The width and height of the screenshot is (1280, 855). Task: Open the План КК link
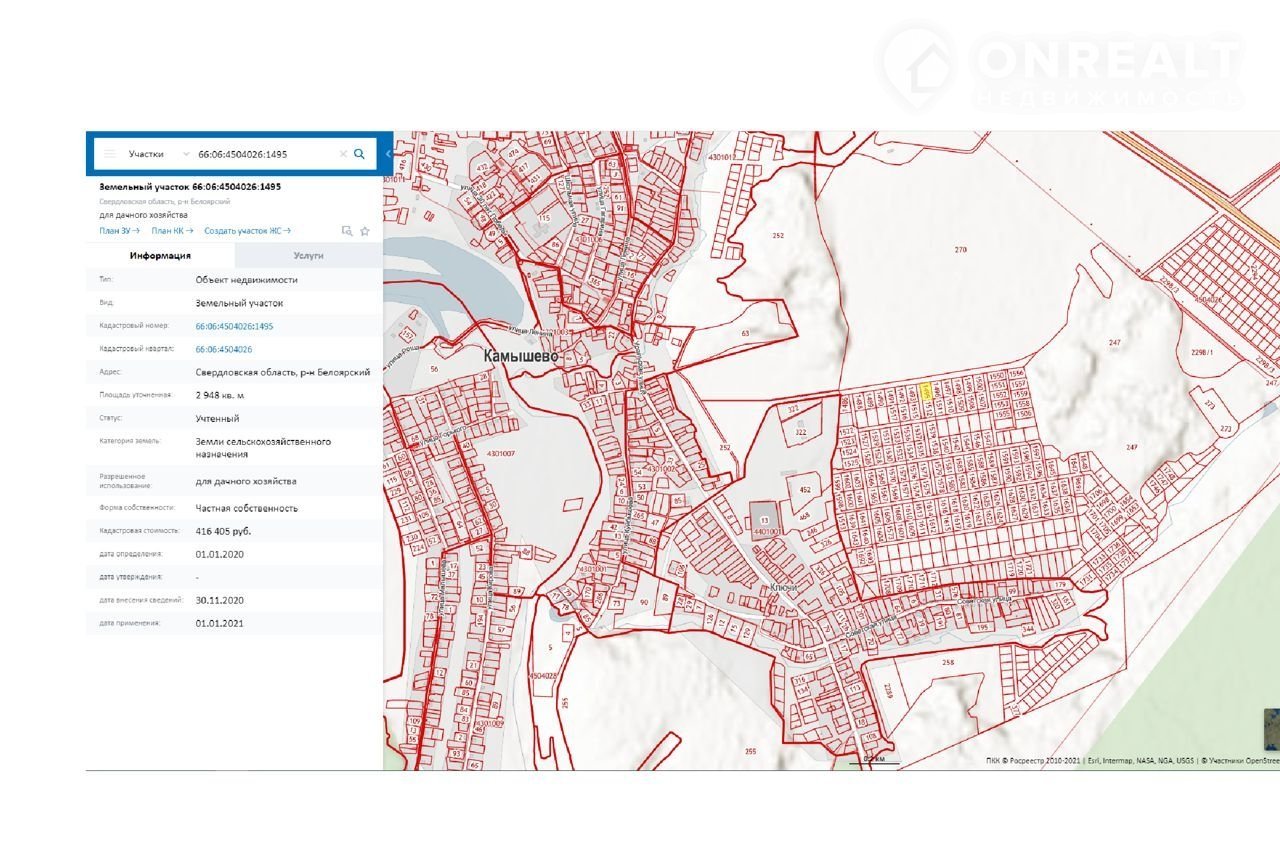pyautogui.click(x=172, y=231)
